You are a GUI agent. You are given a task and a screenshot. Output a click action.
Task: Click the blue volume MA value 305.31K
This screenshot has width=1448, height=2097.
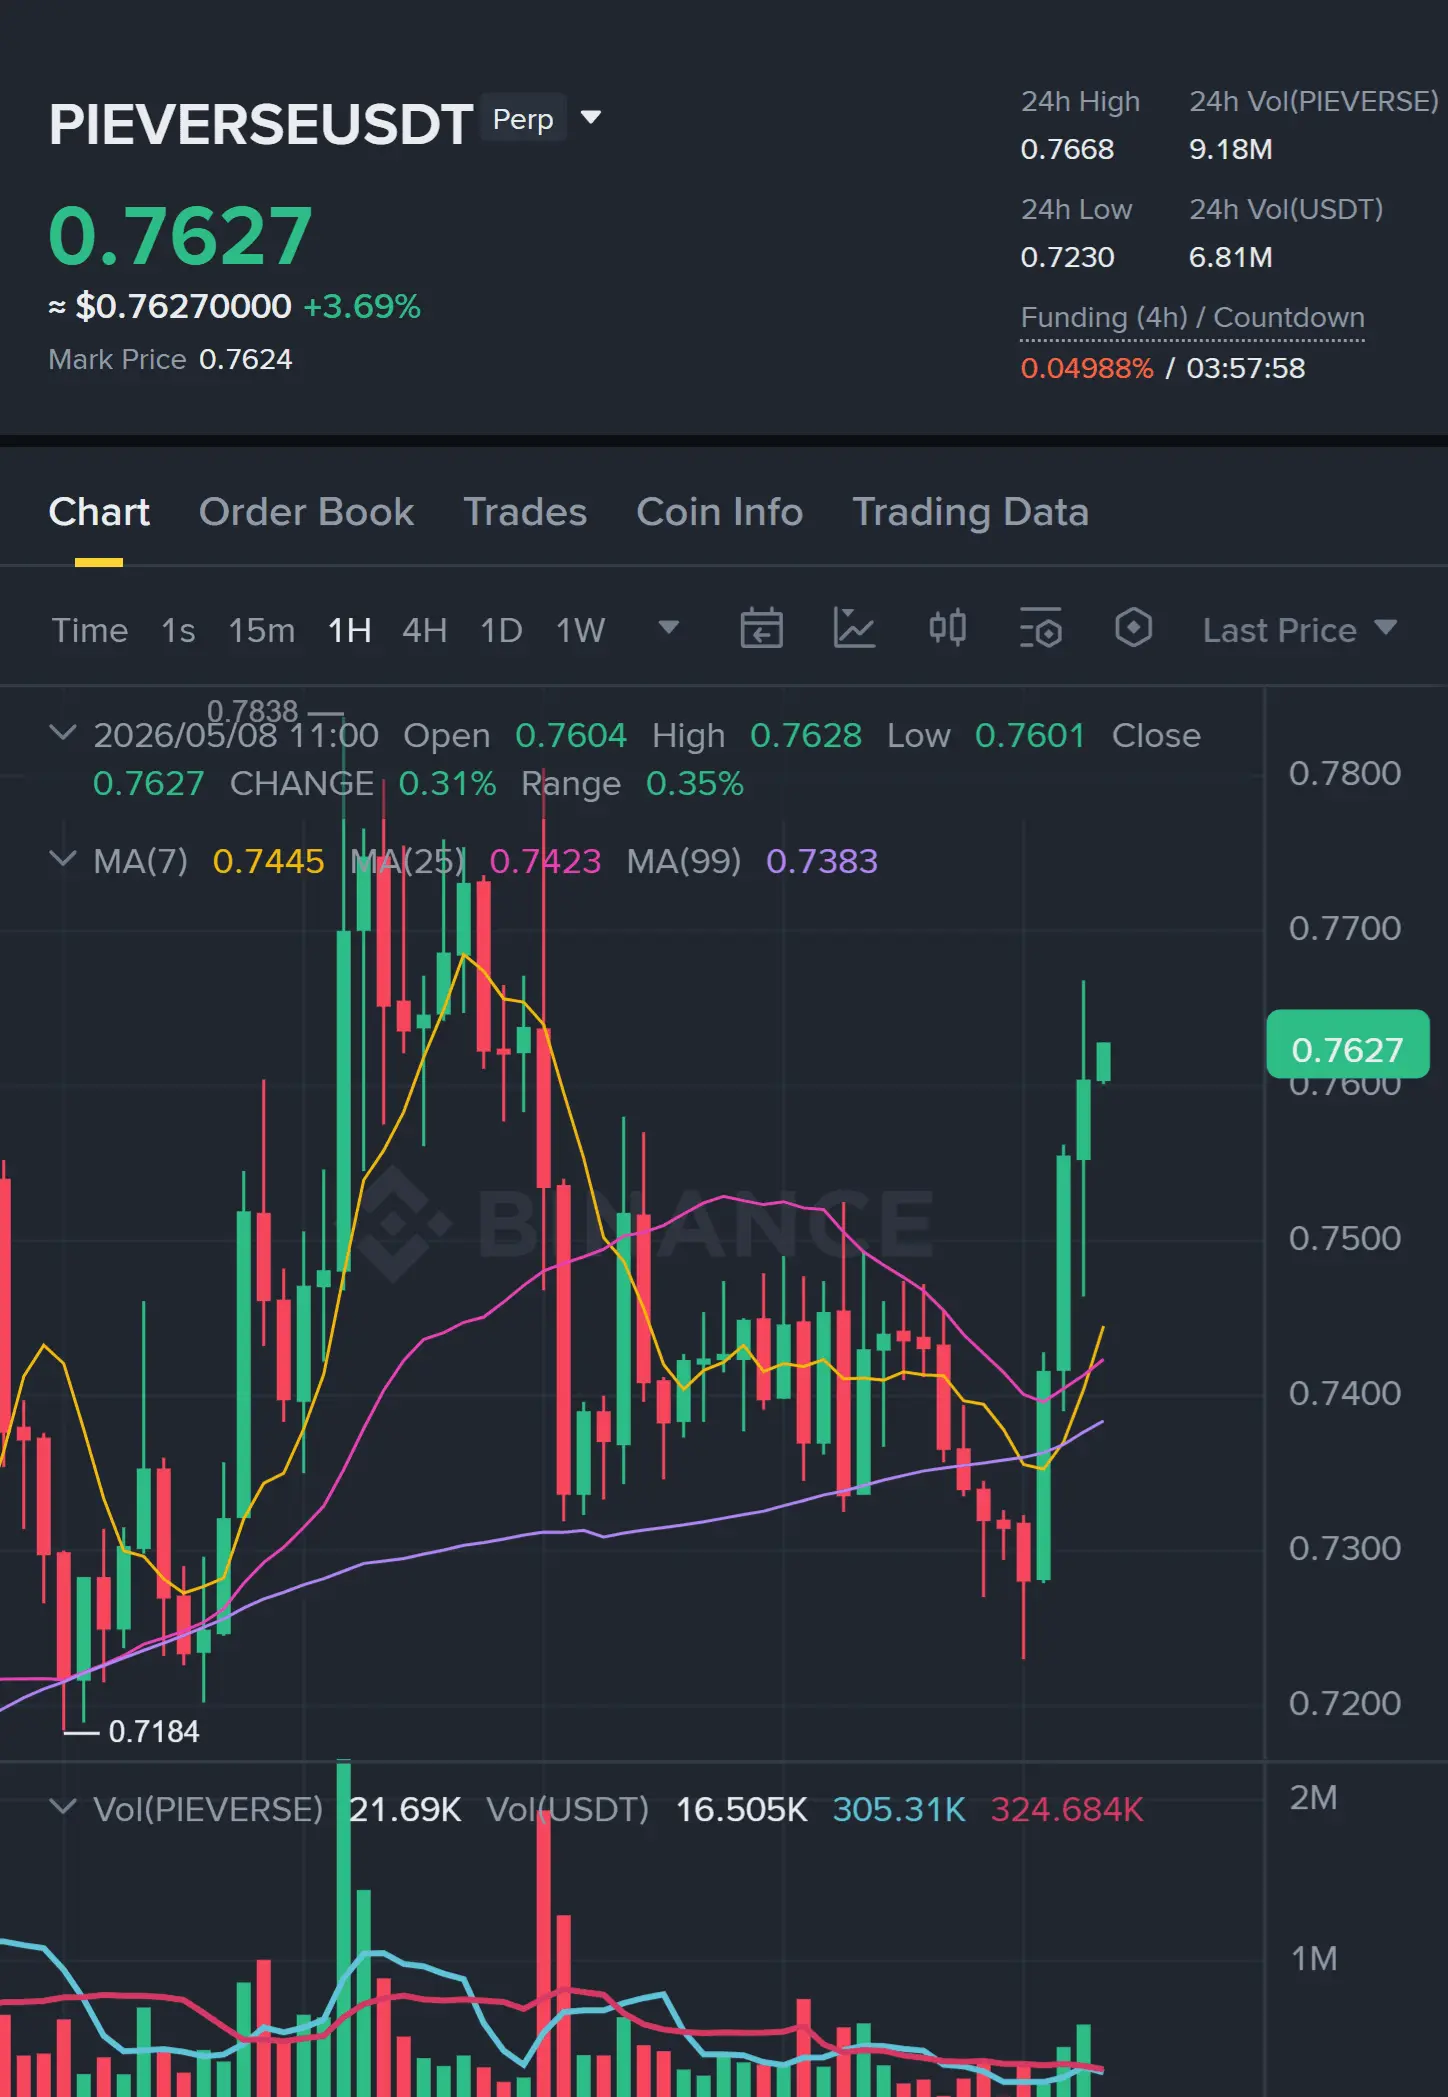(x=899, y=1809)
